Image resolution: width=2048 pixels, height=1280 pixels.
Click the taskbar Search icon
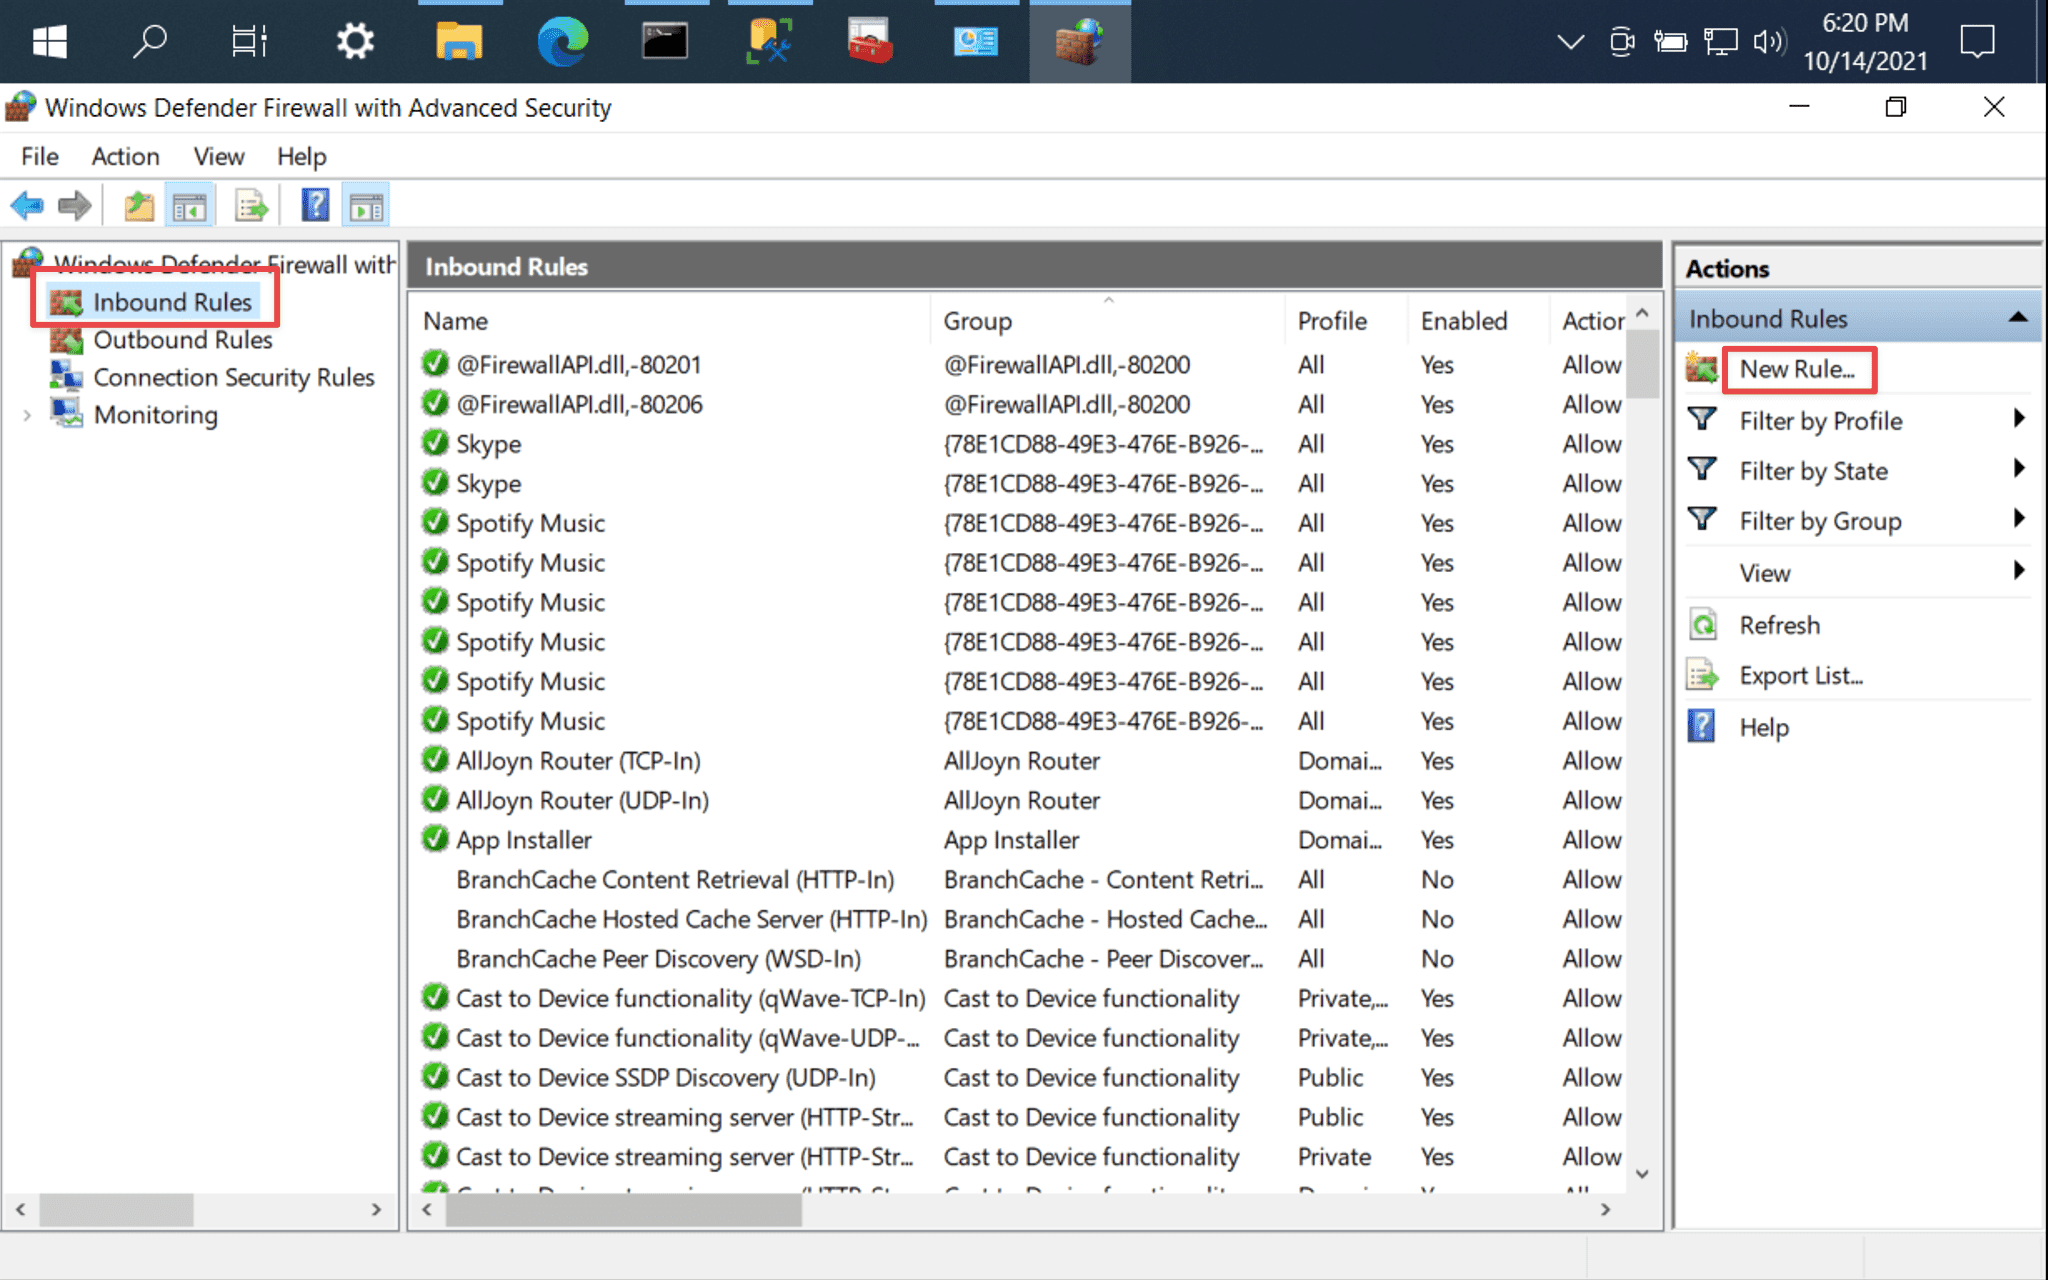click(149, 42)
